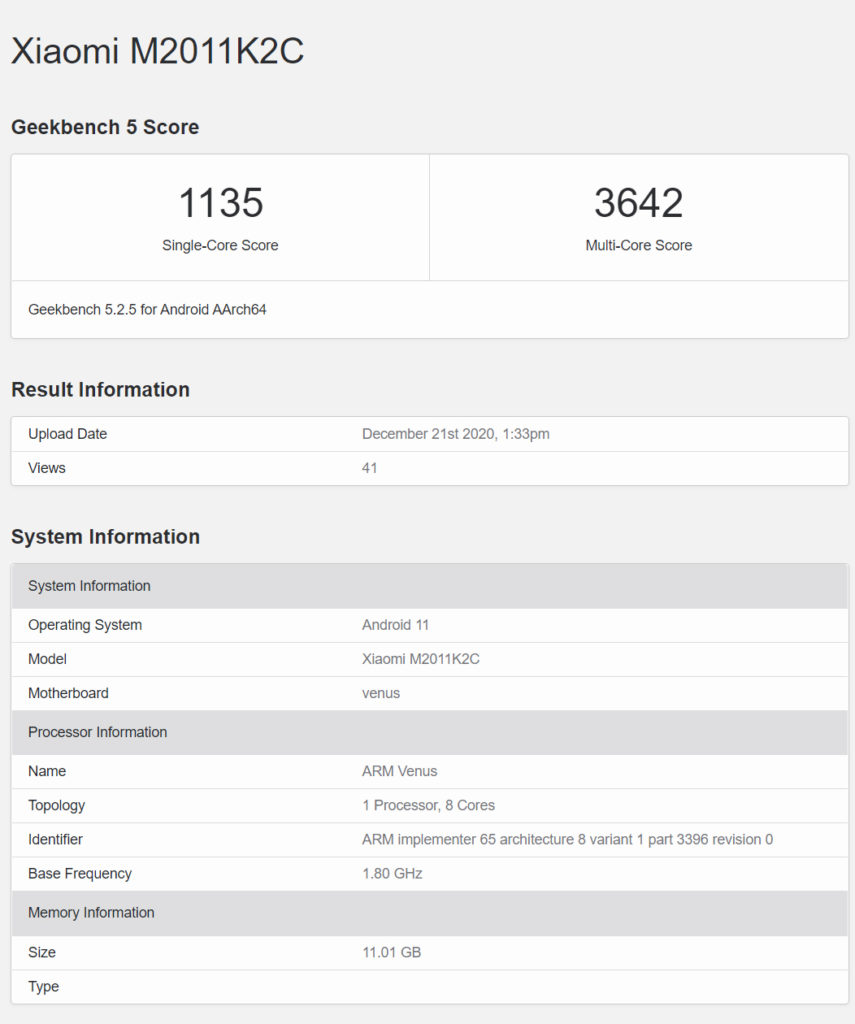
Task: Select the Result Information heading
Action: (x=101, y=389)
